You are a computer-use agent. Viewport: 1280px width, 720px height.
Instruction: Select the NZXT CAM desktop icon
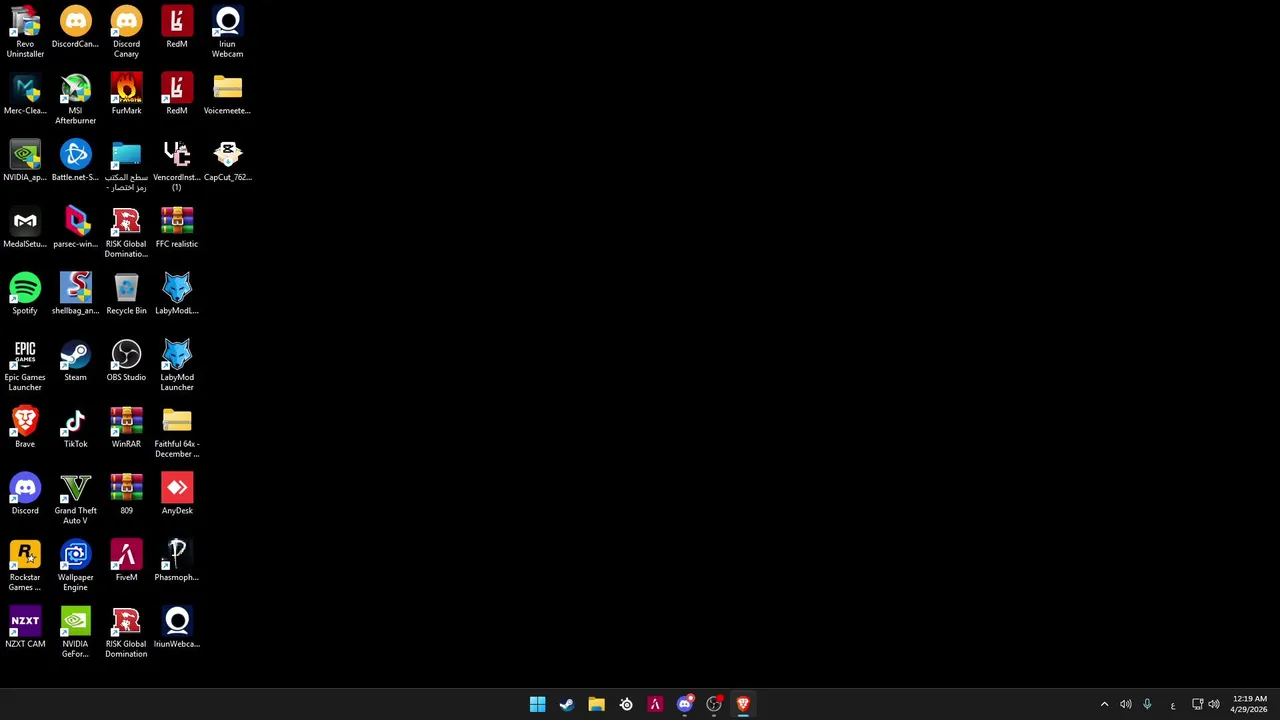pyautogui.click(x=25, y=627)
